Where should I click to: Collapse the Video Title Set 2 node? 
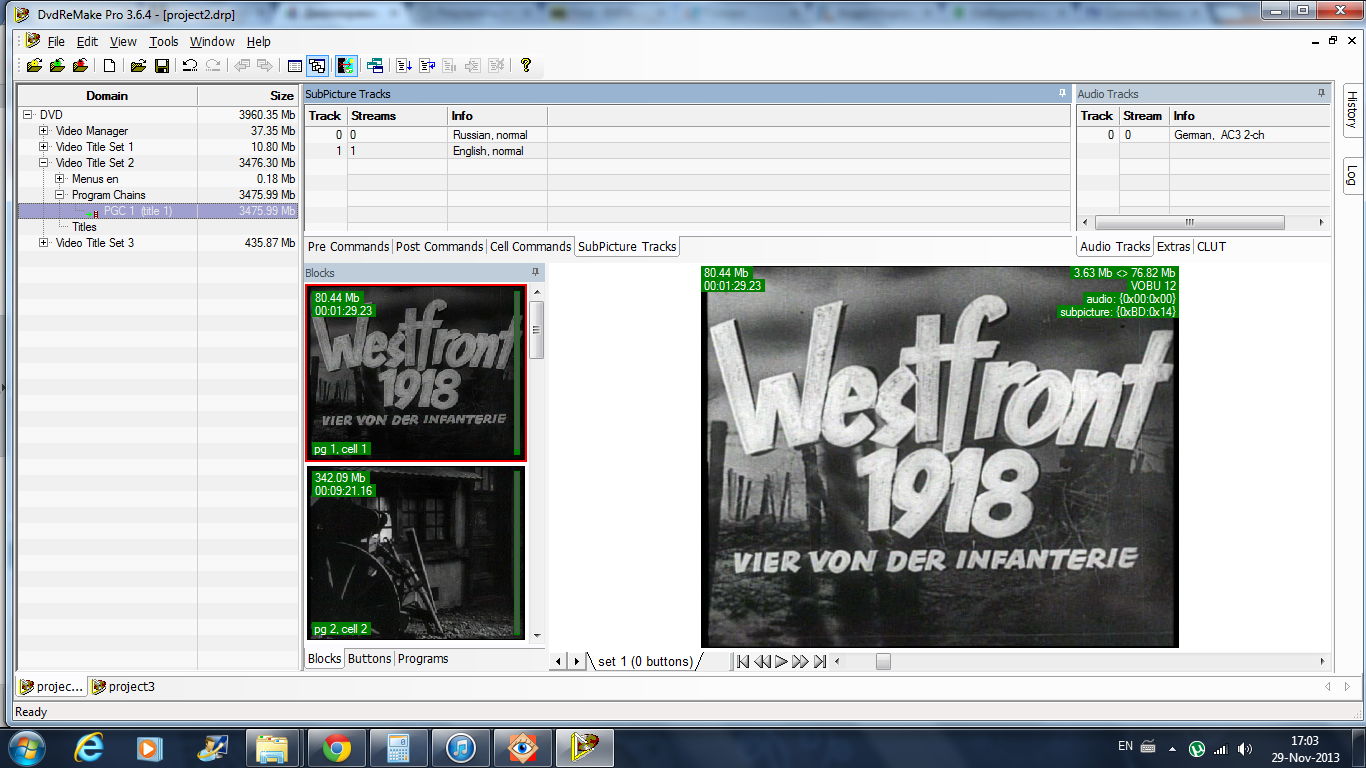point(44,163)
